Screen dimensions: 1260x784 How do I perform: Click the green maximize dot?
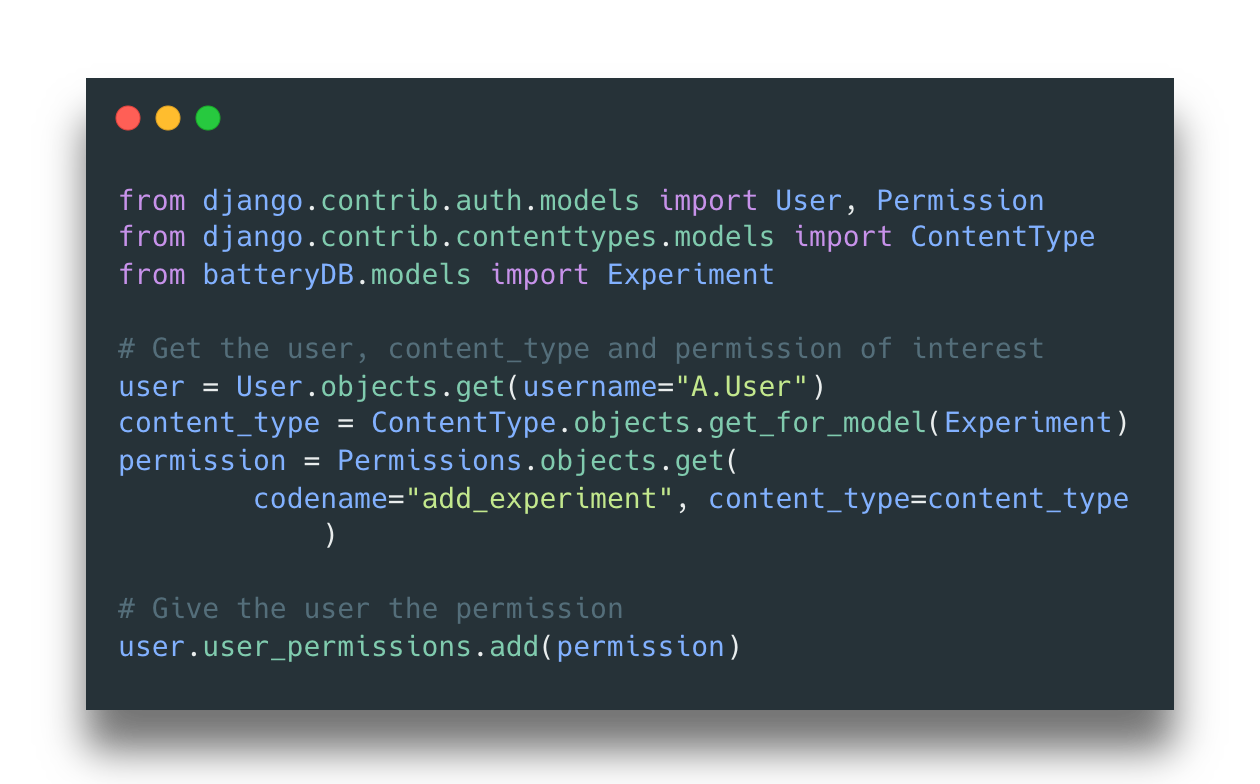coord(208,118)
